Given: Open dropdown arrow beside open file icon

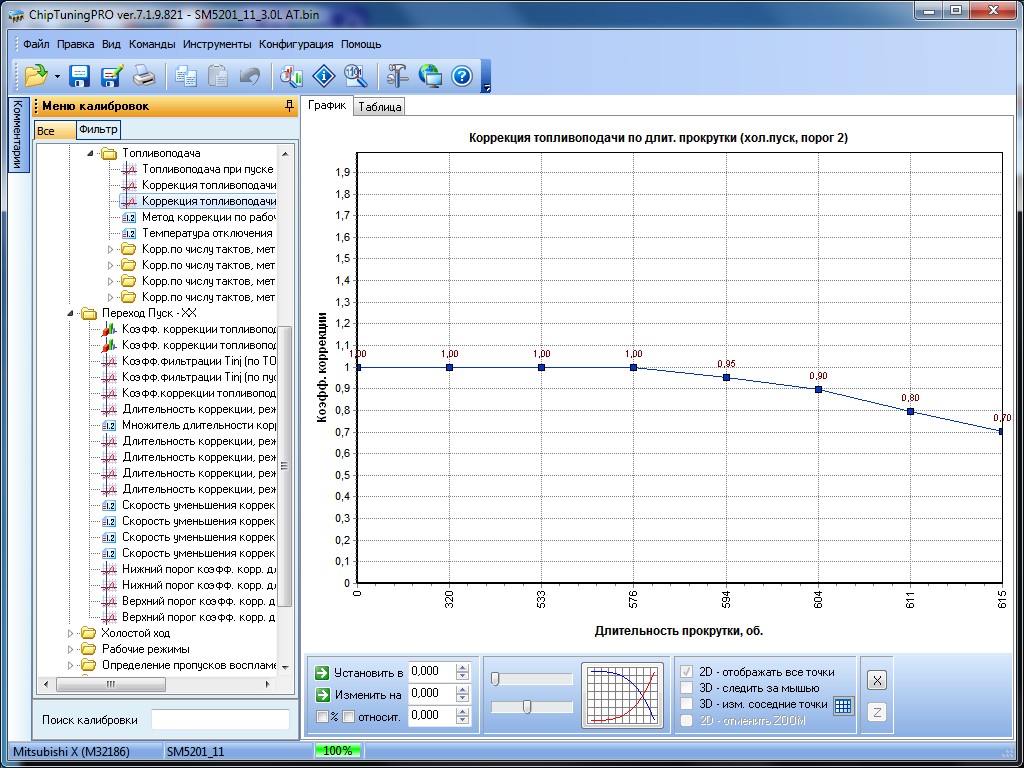Looking at the screenshot, I should tap(57, 77).
